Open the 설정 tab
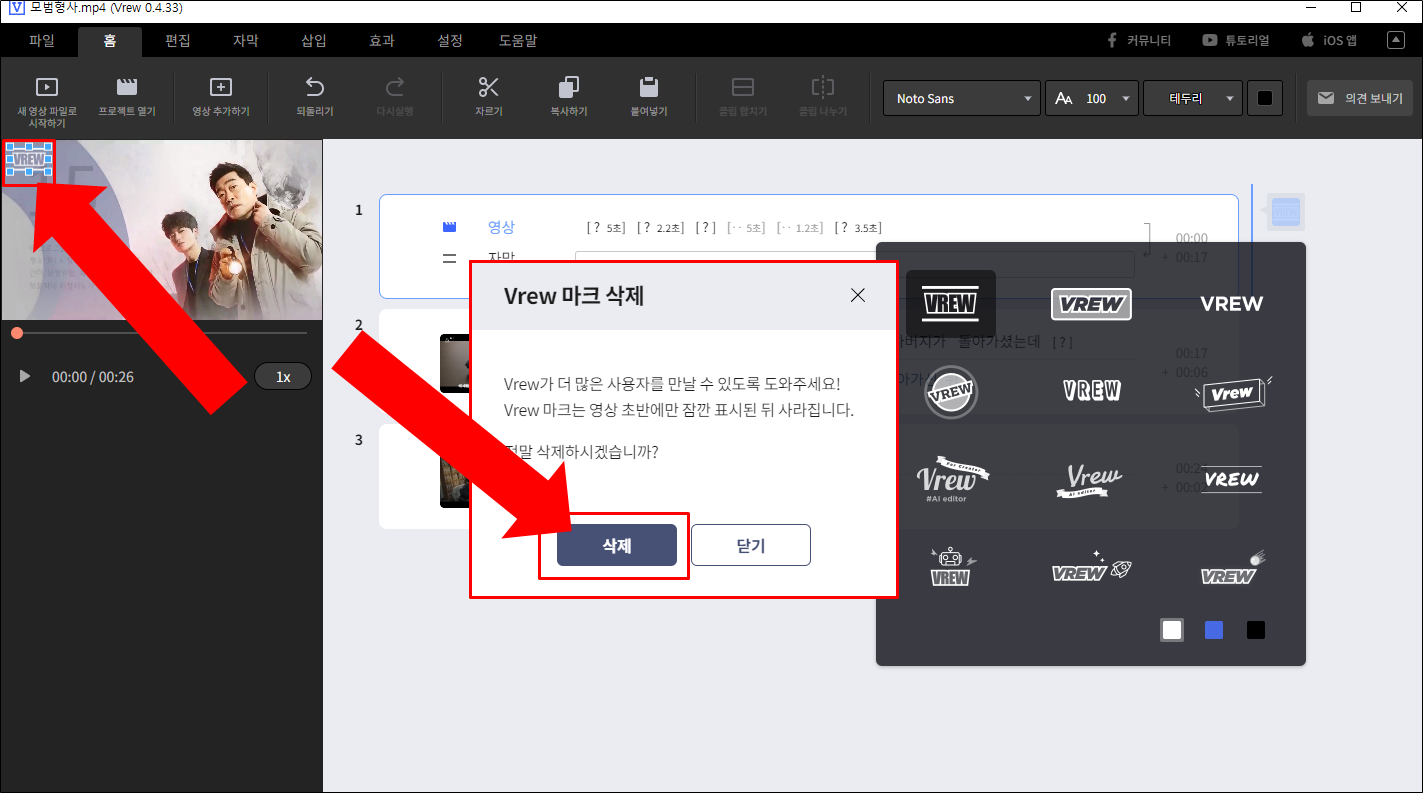The height and width of the screenshot is (793, 1423). coord(449,41)
